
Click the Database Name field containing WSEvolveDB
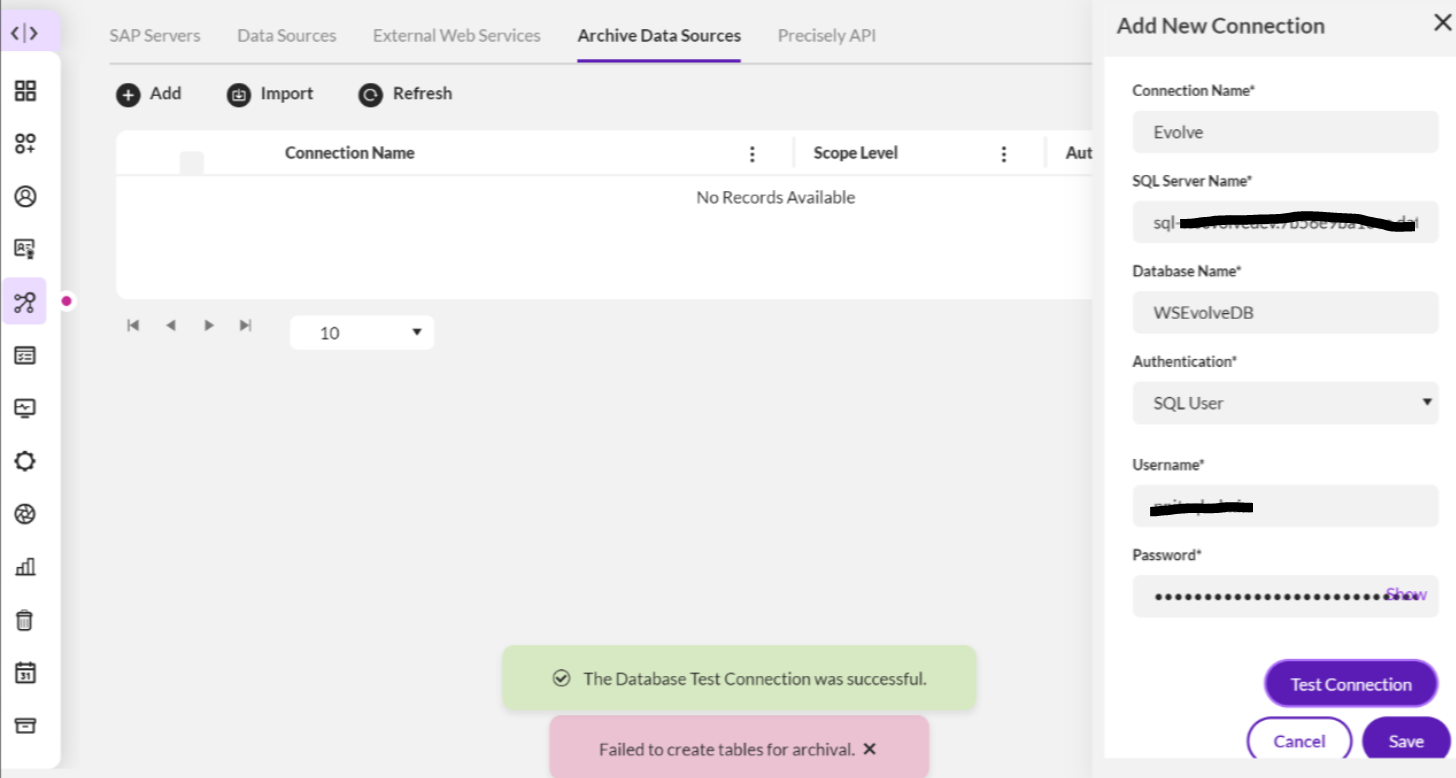1285,312
